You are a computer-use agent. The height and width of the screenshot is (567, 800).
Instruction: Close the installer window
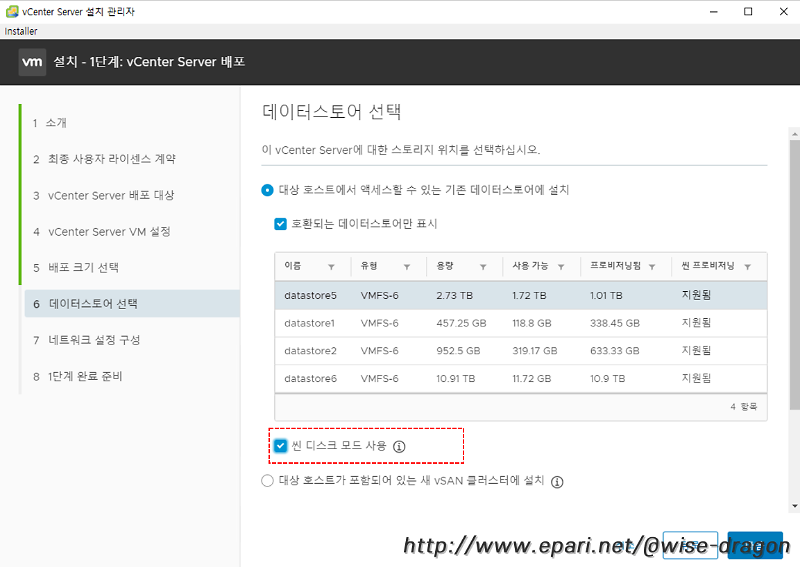pos(784,12)
